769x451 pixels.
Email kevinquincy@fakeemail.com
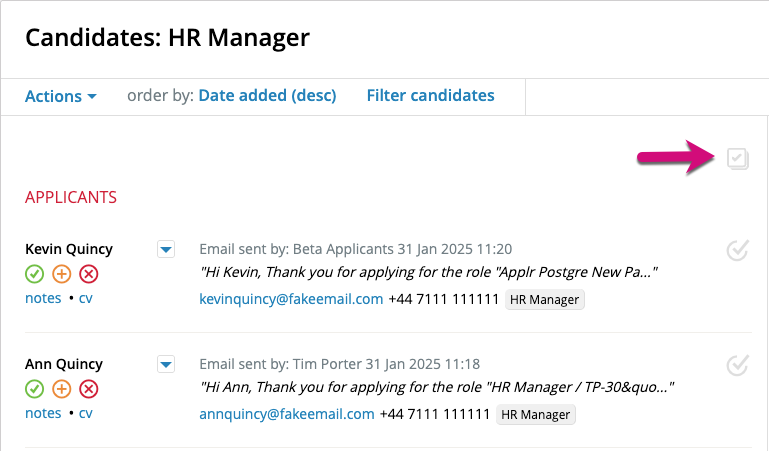(x=291, y=299)
